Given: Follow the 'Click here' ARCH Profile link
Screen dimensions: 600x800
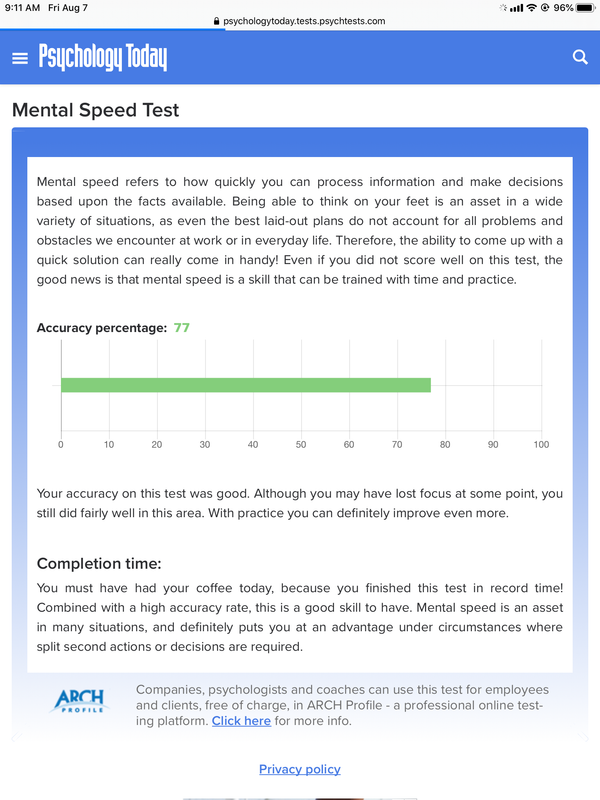Looking at the screenshot, I should [241, 721].
